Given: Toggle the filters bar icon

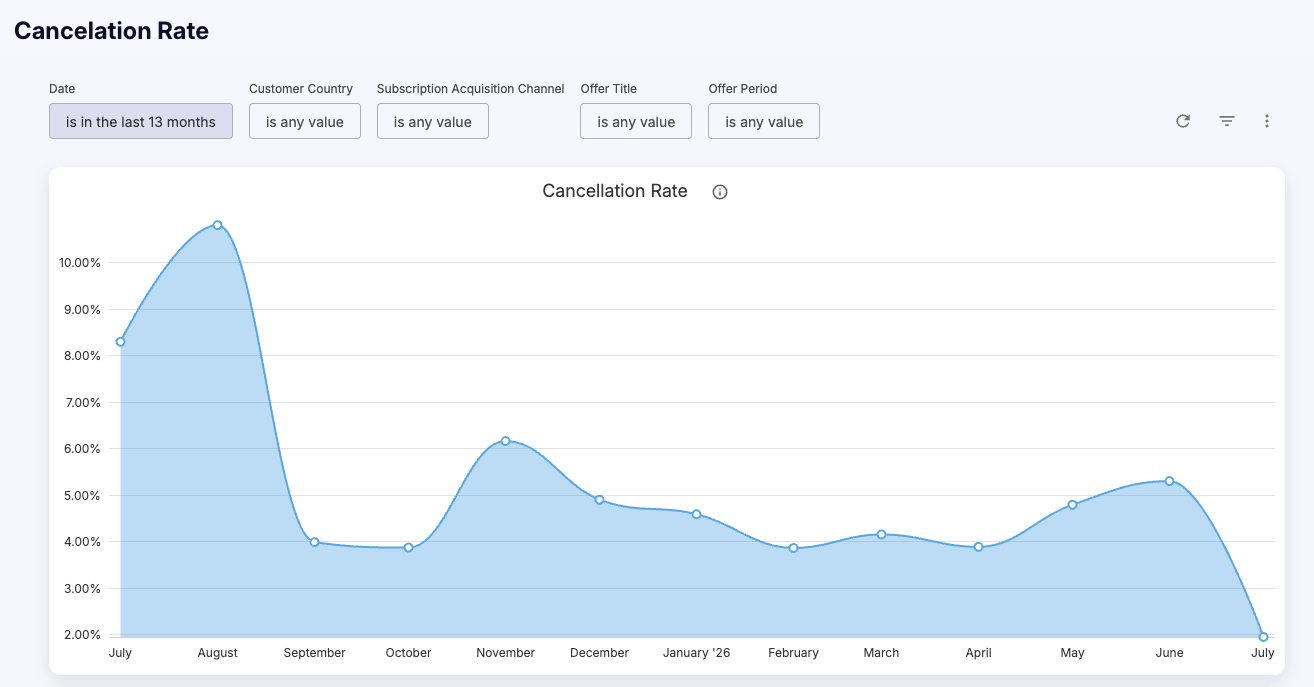Looking at the screenshot, I should (x=1227, y=121).
